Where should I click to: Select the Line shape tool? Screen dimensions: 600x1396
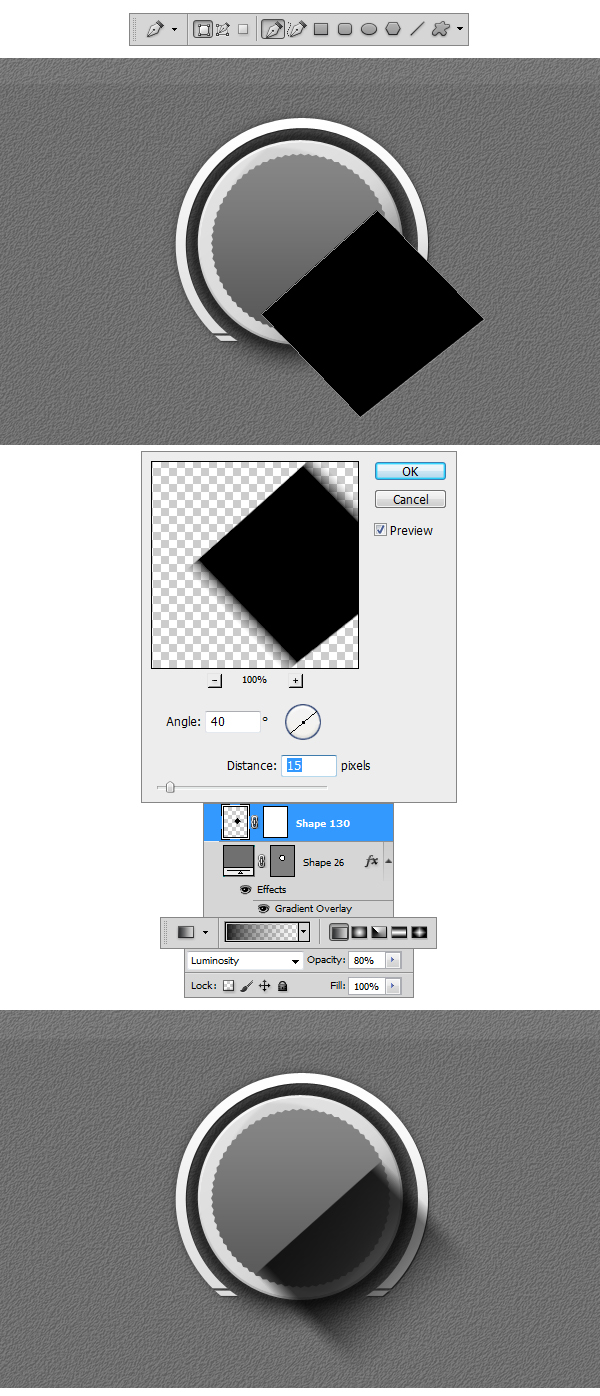(417, 30)
